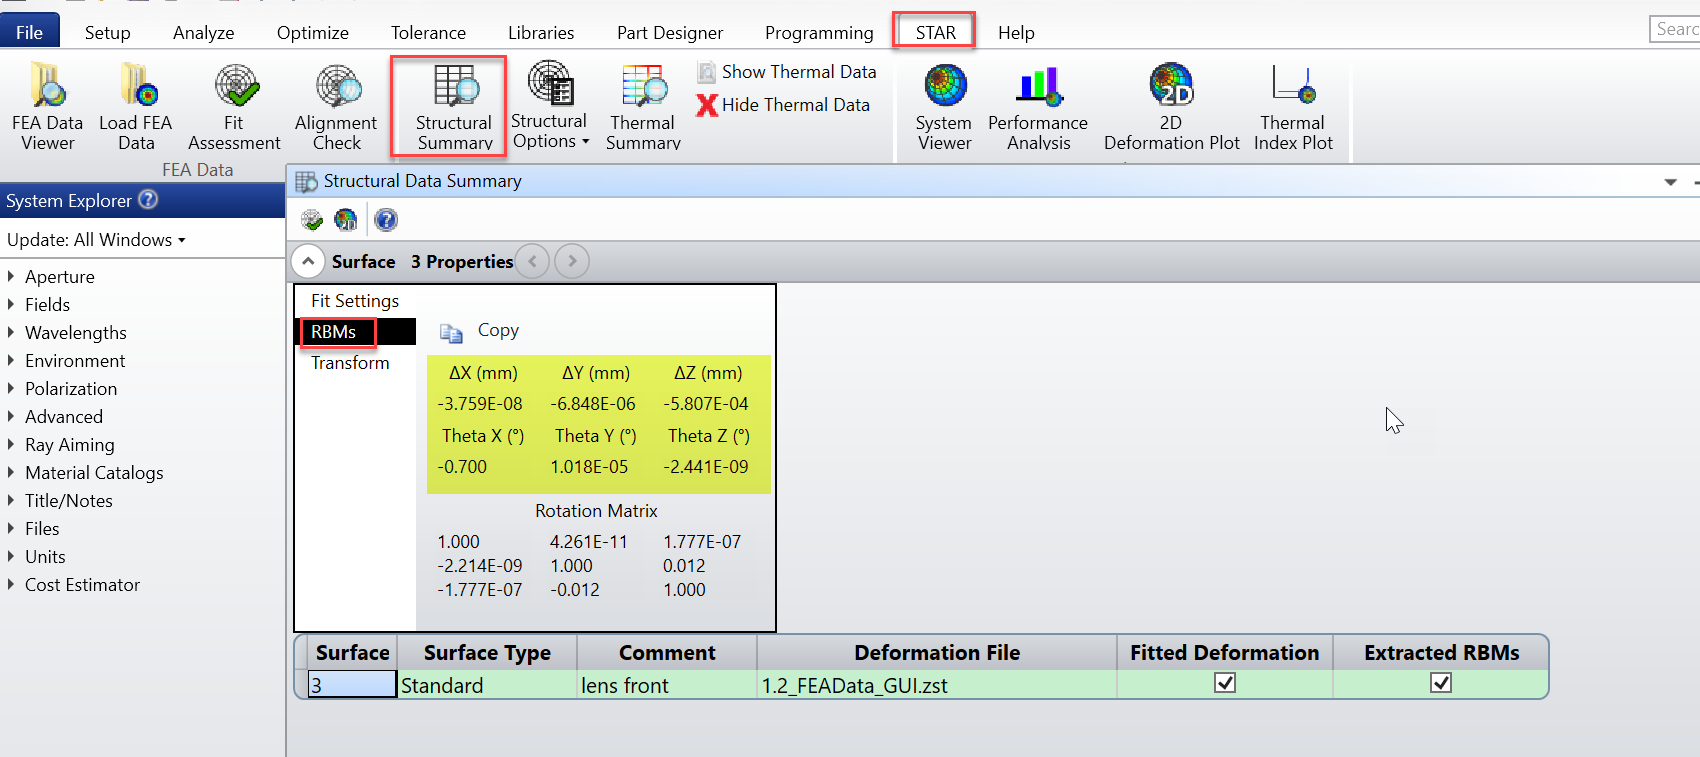Expand the Fields section
This screenshot has width=1700, height=757.
(11, 305)
